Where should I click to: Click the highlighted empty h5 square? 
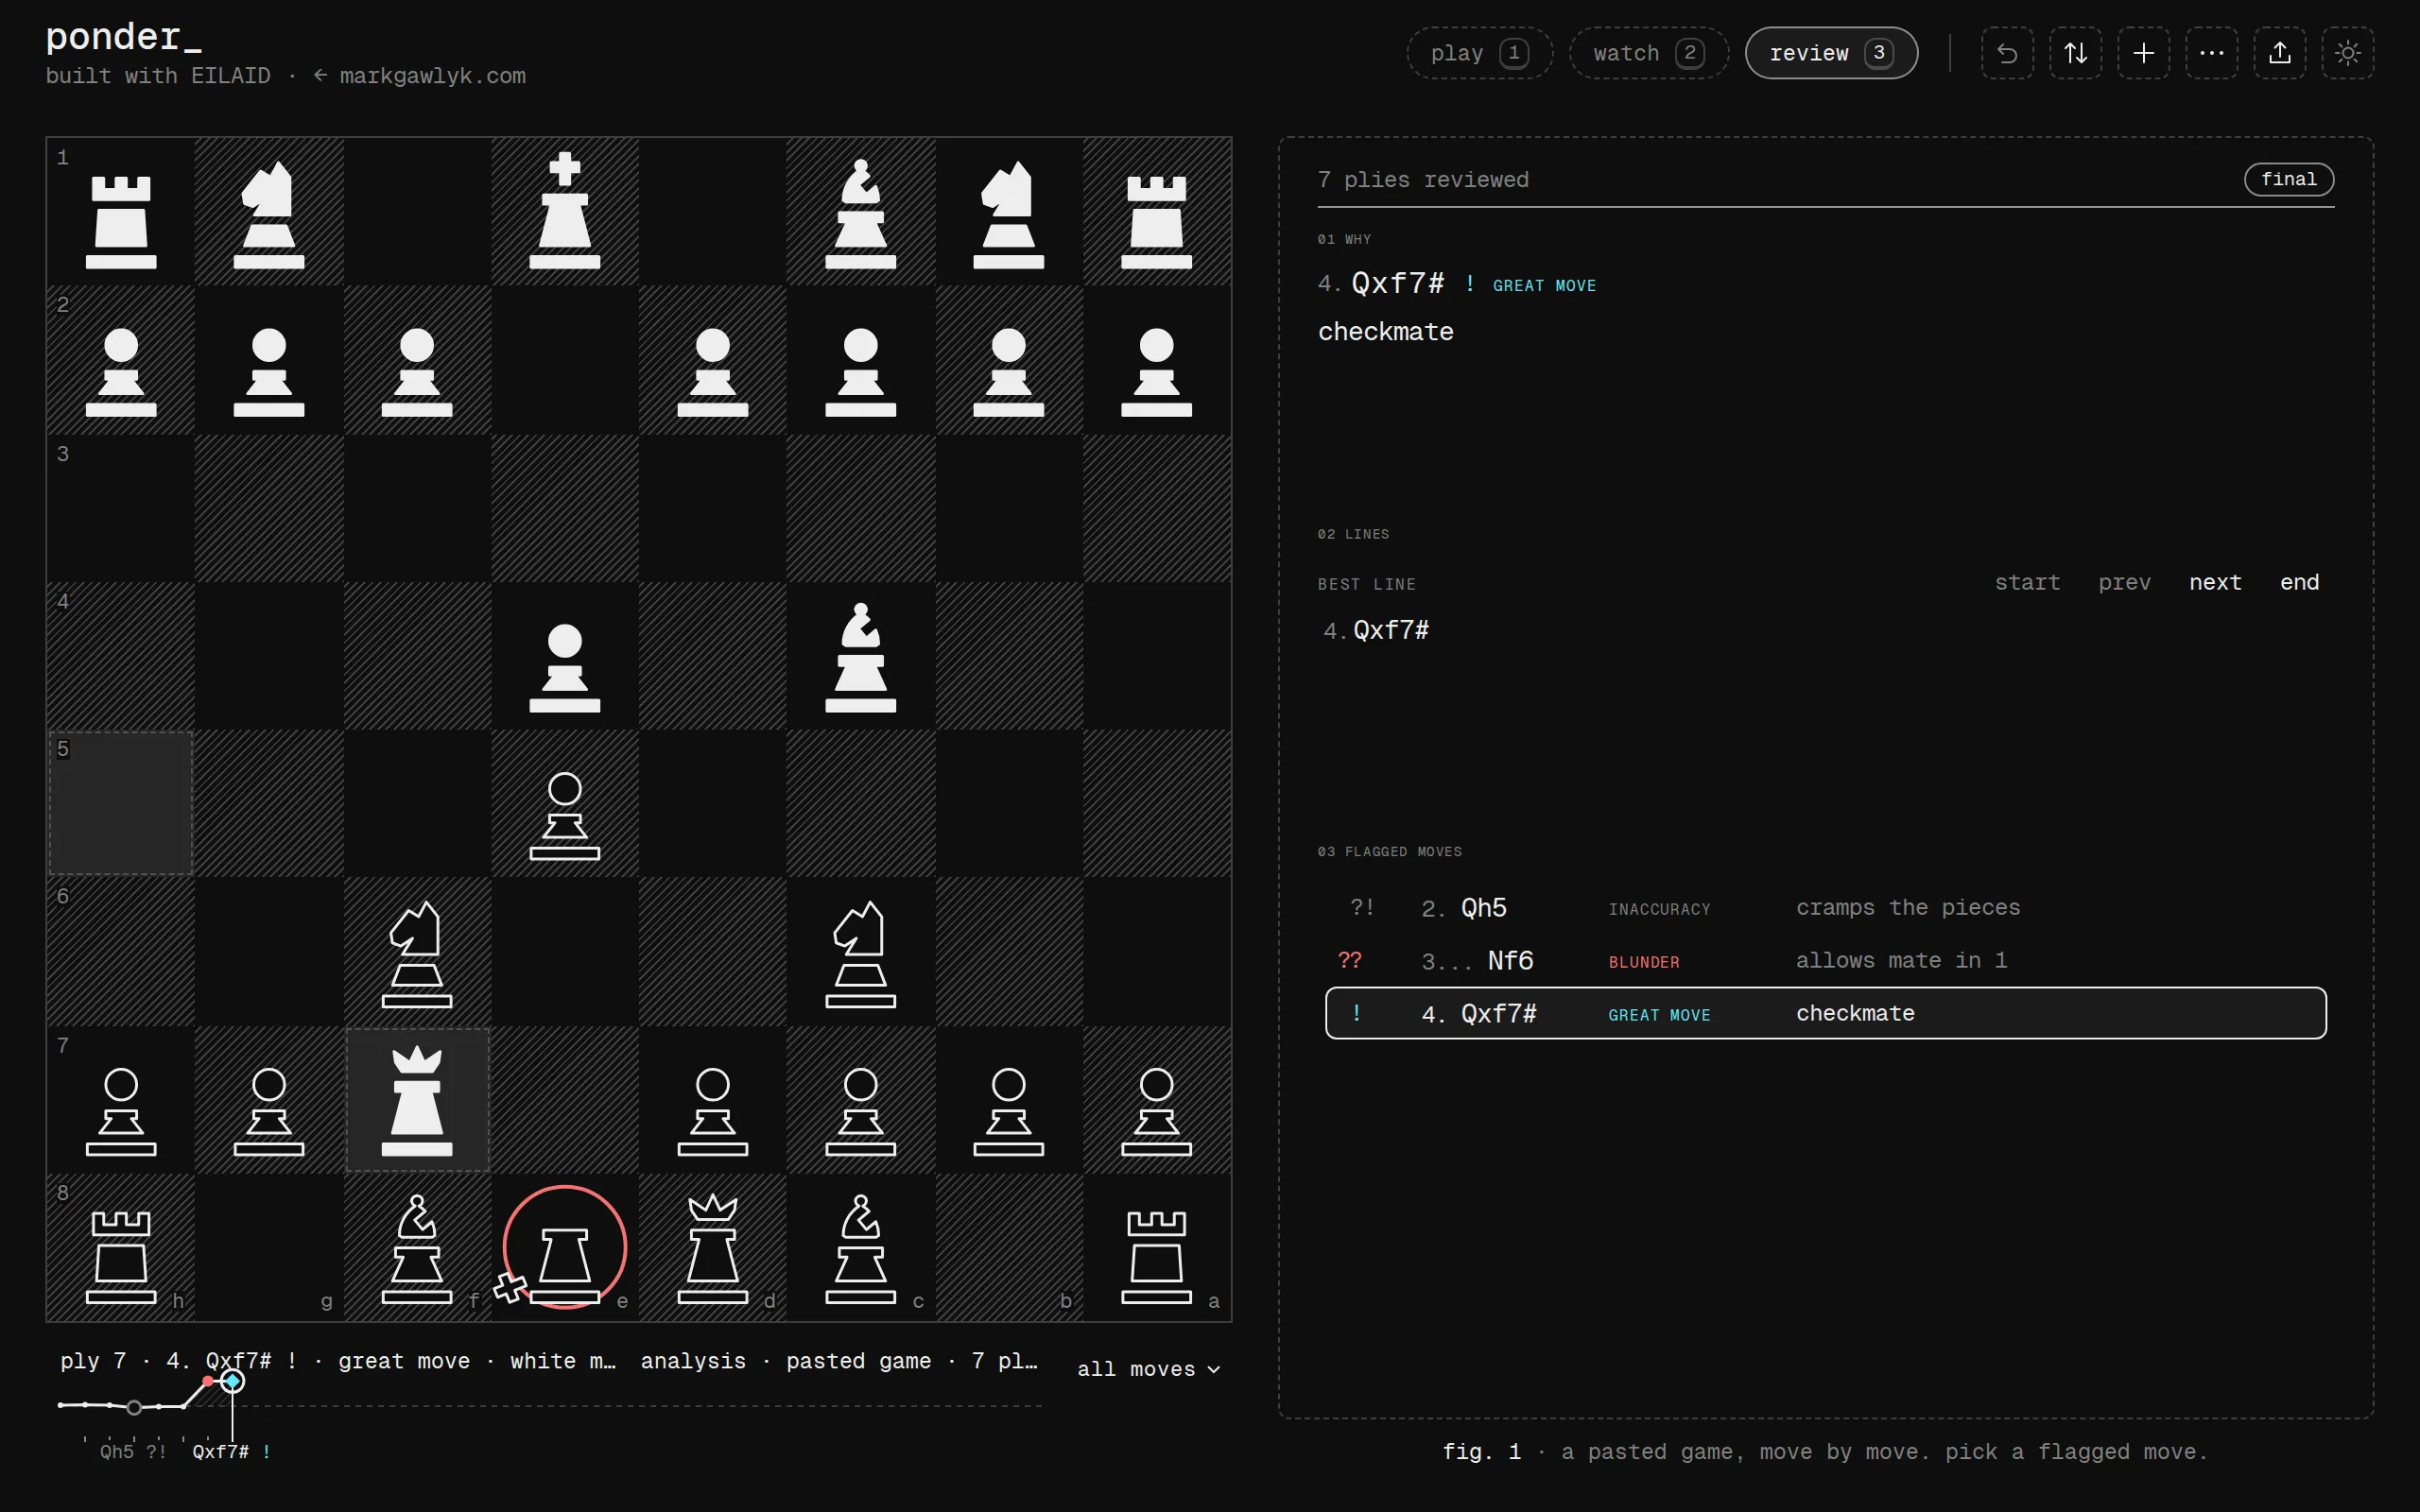(121, 804)
